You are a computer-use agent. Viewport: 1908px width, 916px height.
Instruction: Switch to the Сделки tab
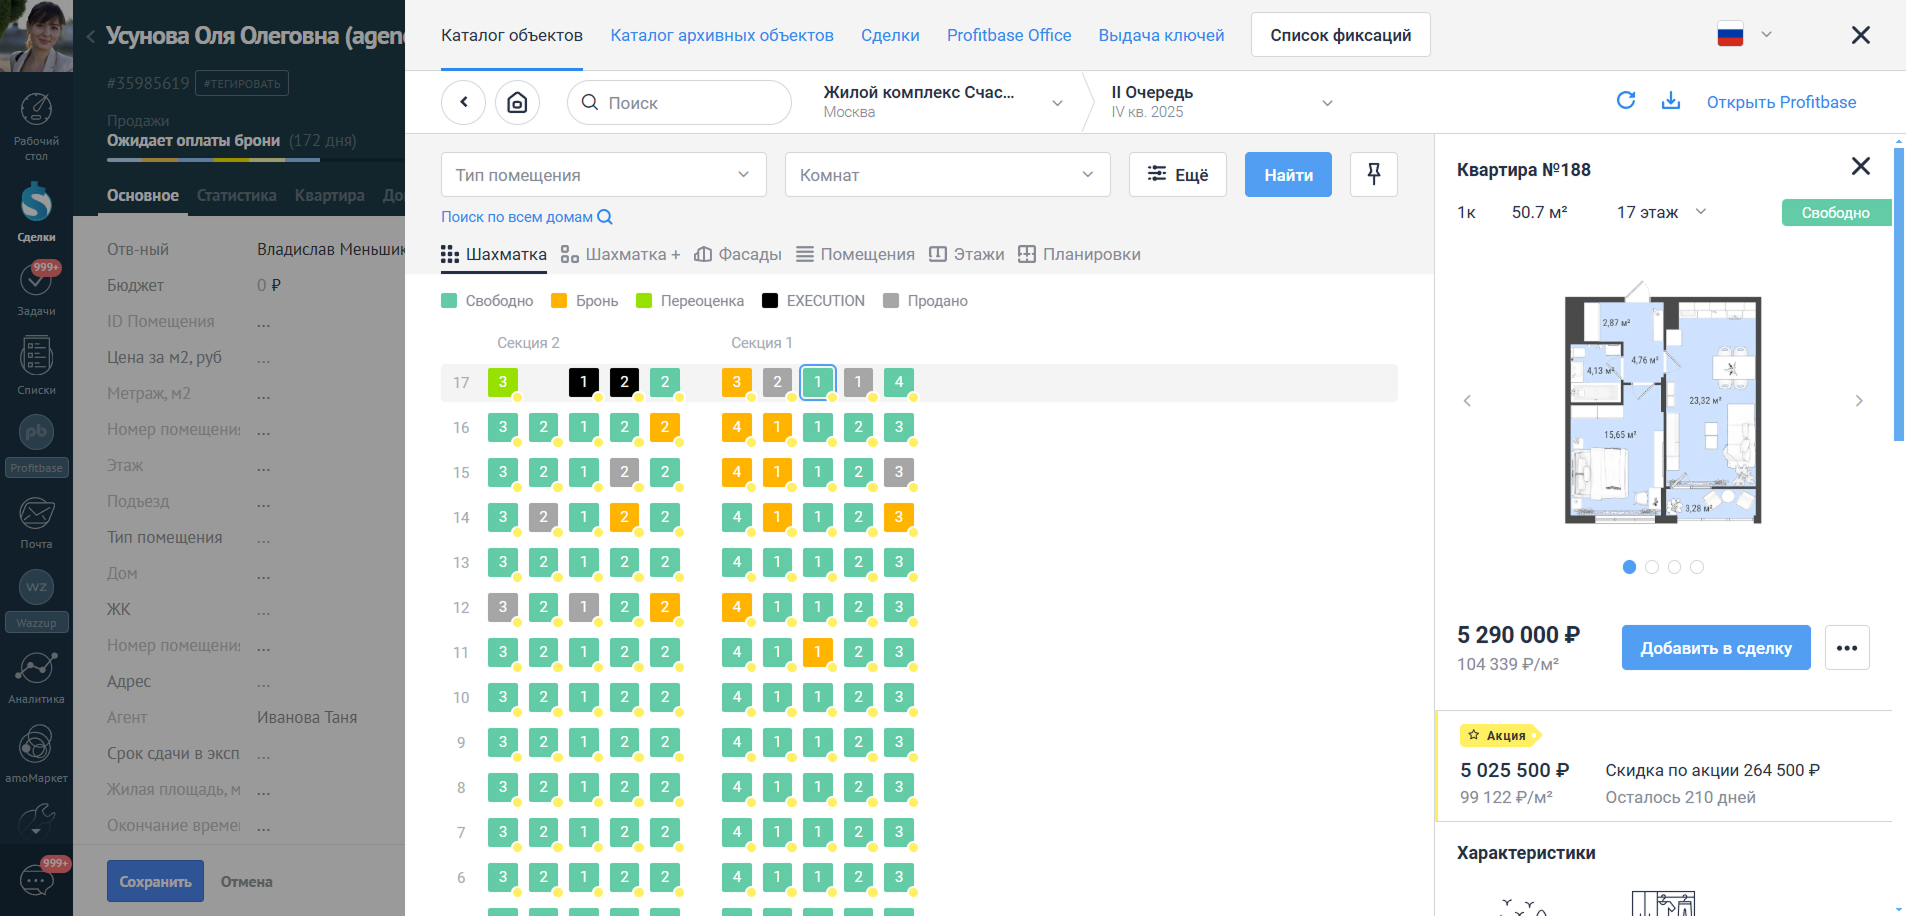point(890,35)
